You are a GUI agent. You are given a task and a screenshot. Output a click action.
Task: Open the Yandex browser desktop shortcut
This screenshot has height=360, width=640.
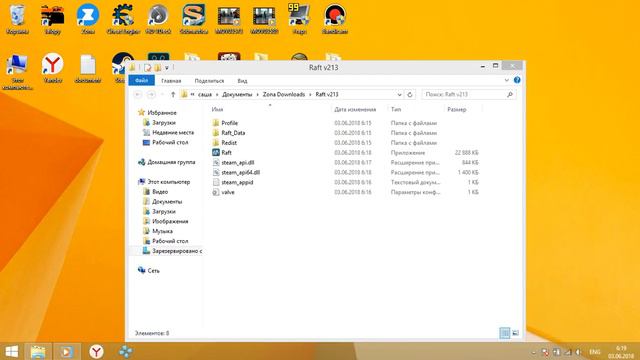tap(53, 68)
